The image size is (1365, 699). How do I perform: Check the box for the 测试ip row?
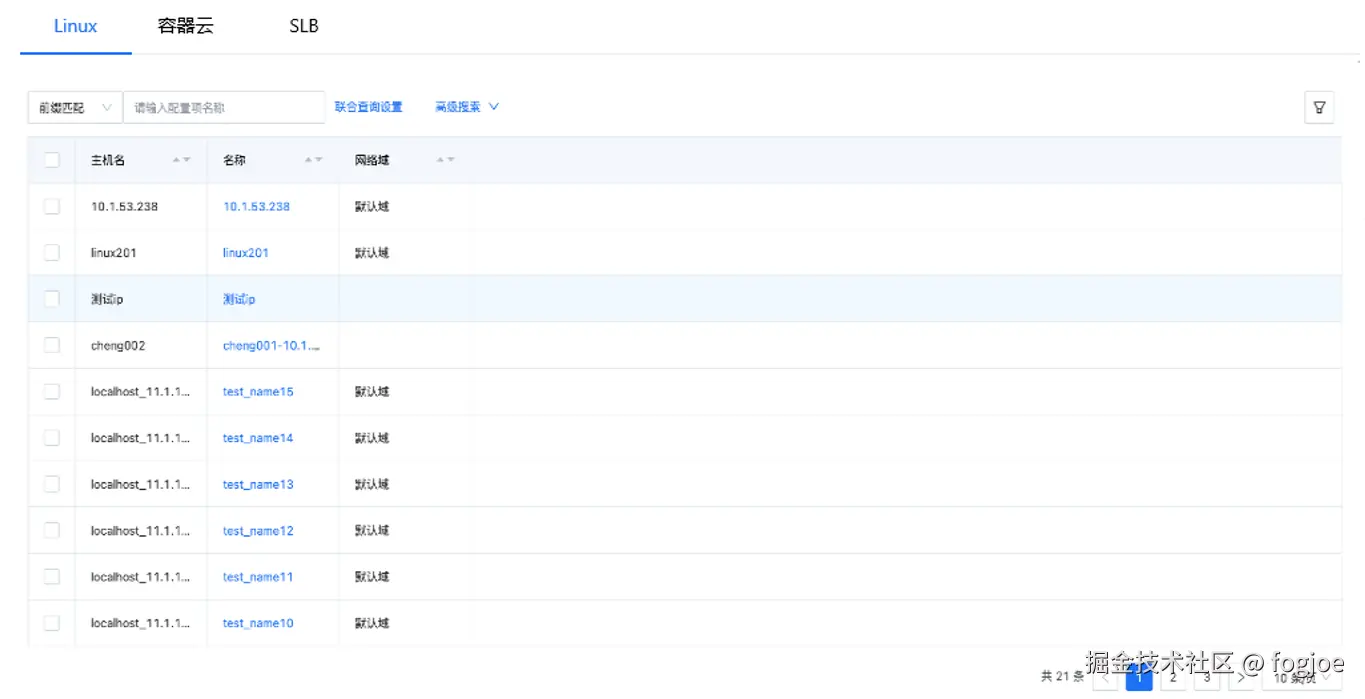pos(52,299)
